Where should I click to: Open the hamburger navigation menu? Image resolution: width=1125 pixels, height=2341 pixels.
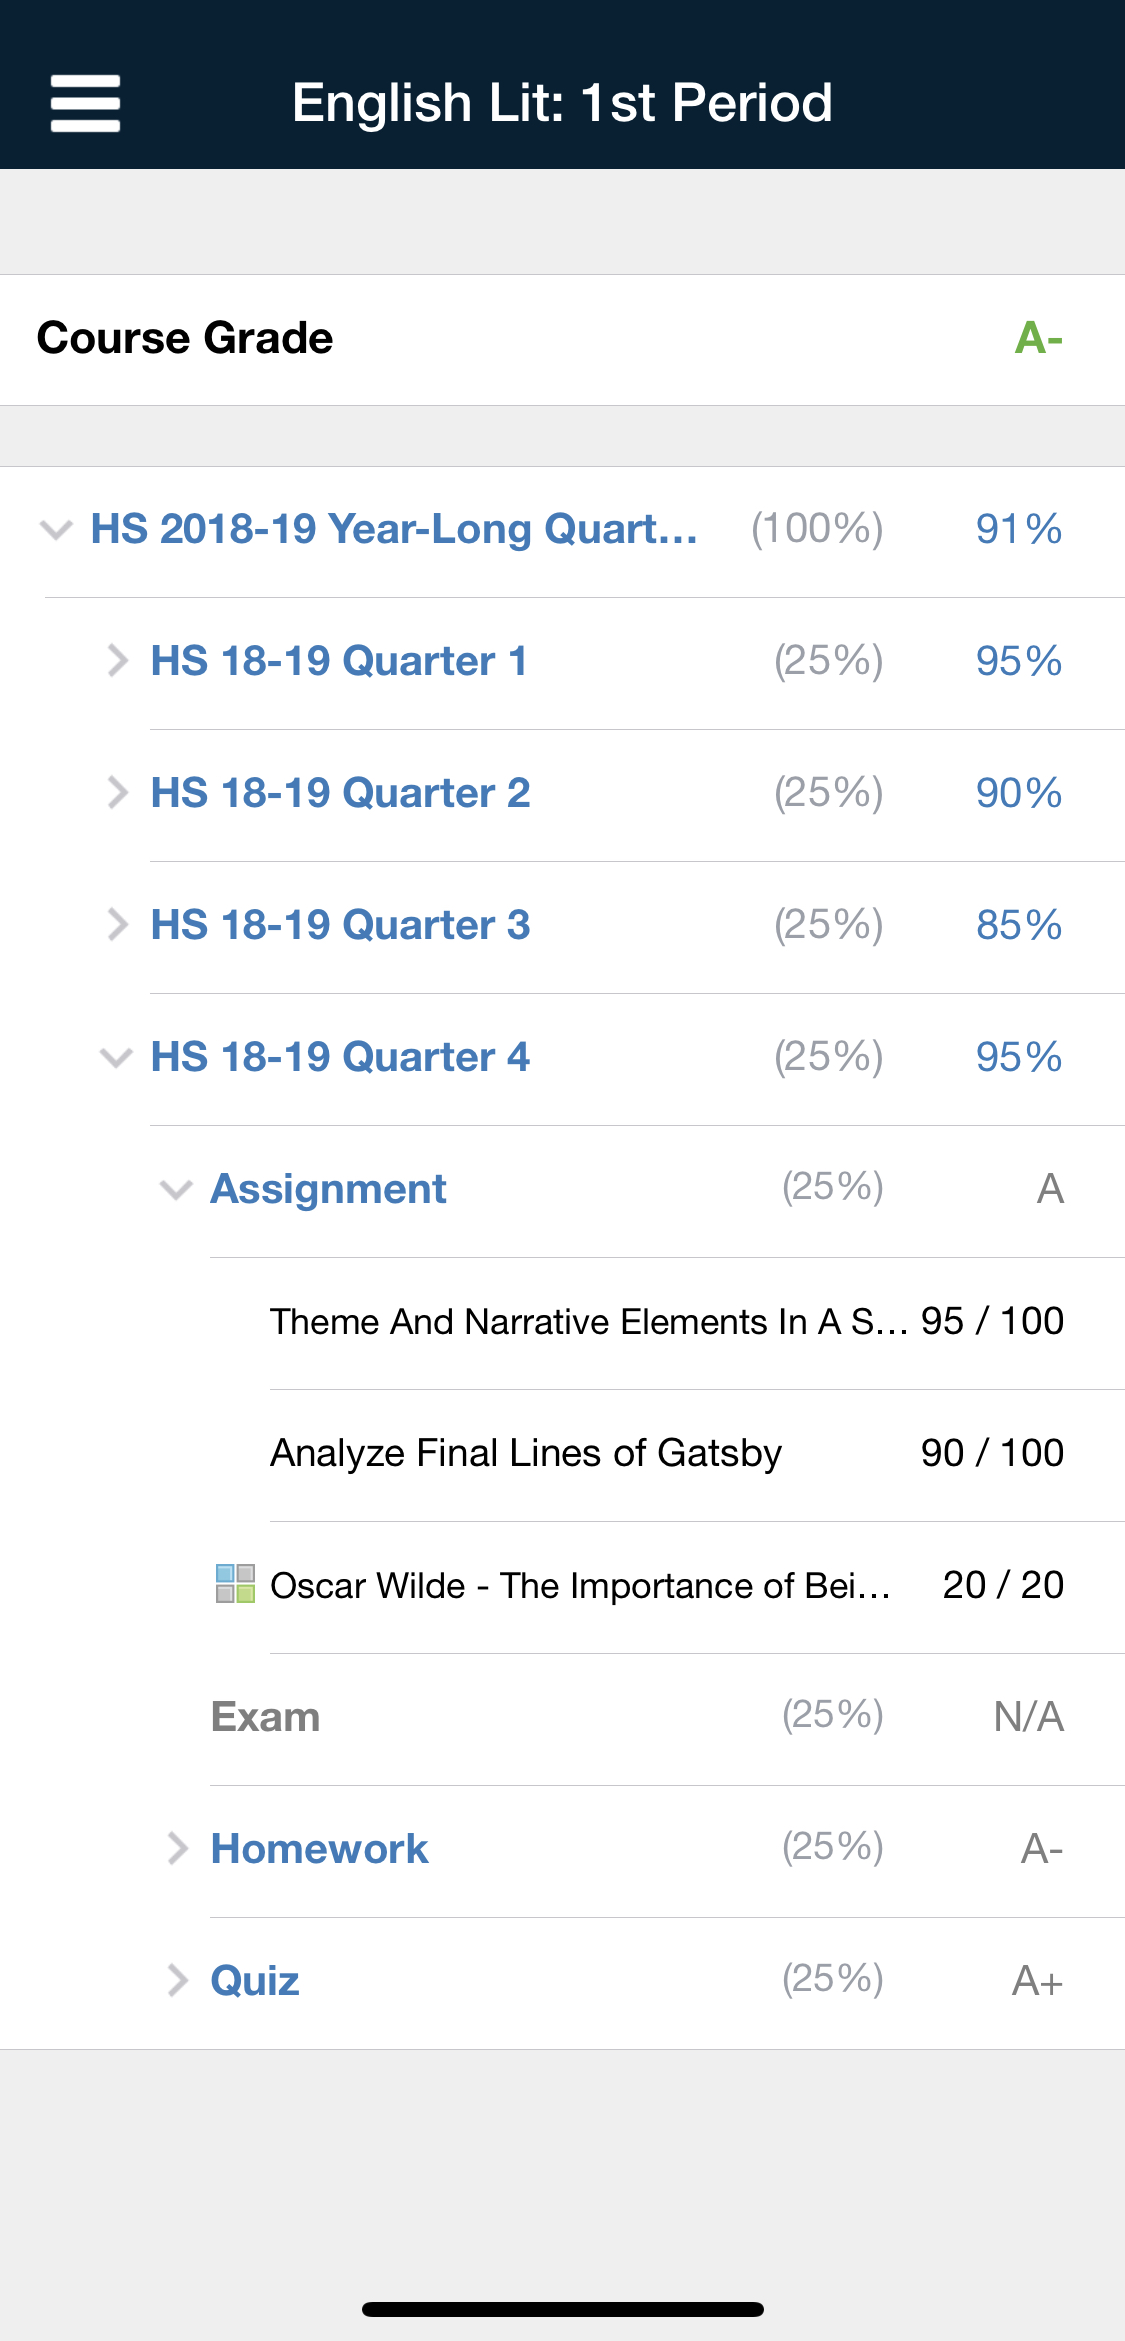coord(85,103)
